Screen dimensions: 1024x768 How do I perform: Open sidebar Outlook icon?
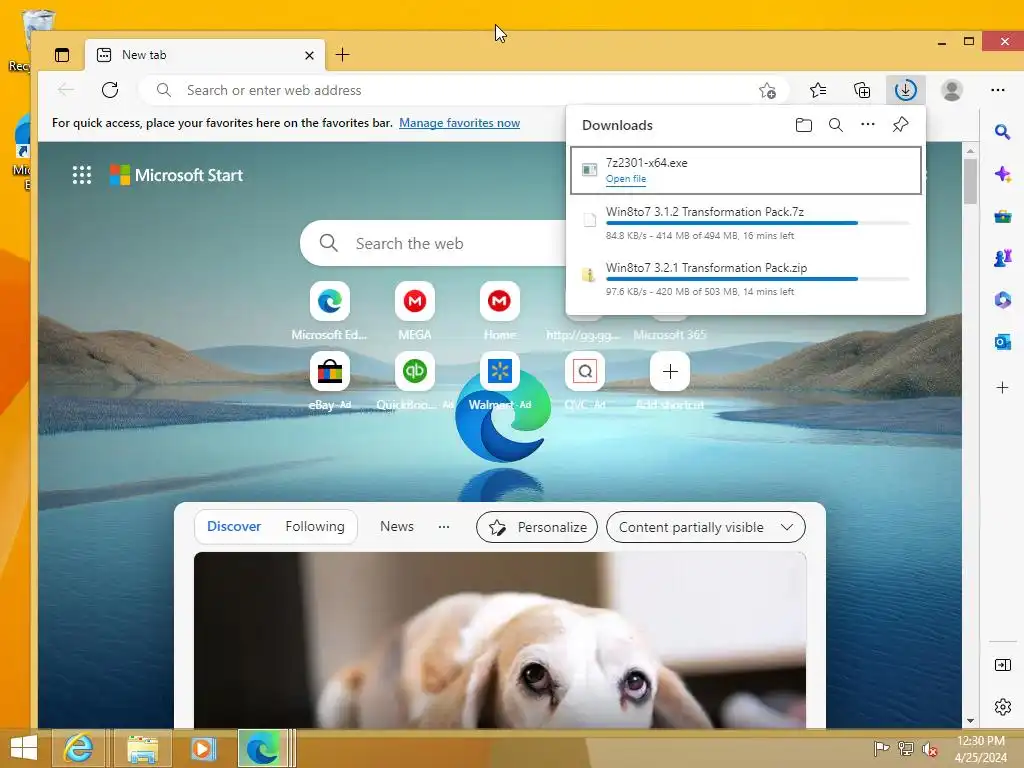(1002, 342)
